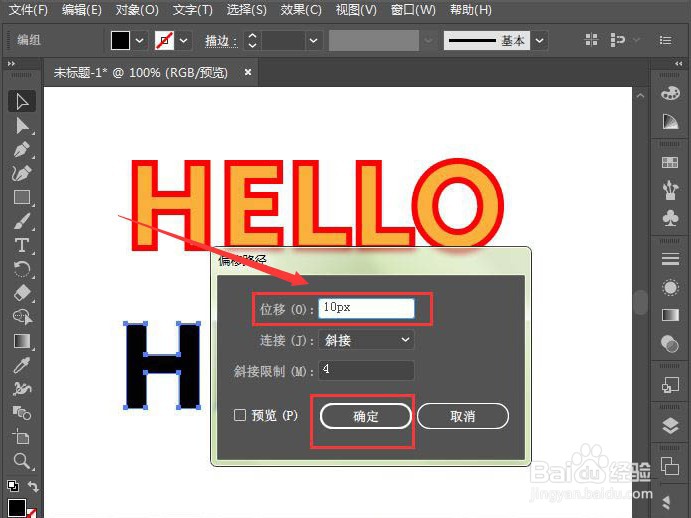Click the stroke none swatch

[x=164, y=41]
